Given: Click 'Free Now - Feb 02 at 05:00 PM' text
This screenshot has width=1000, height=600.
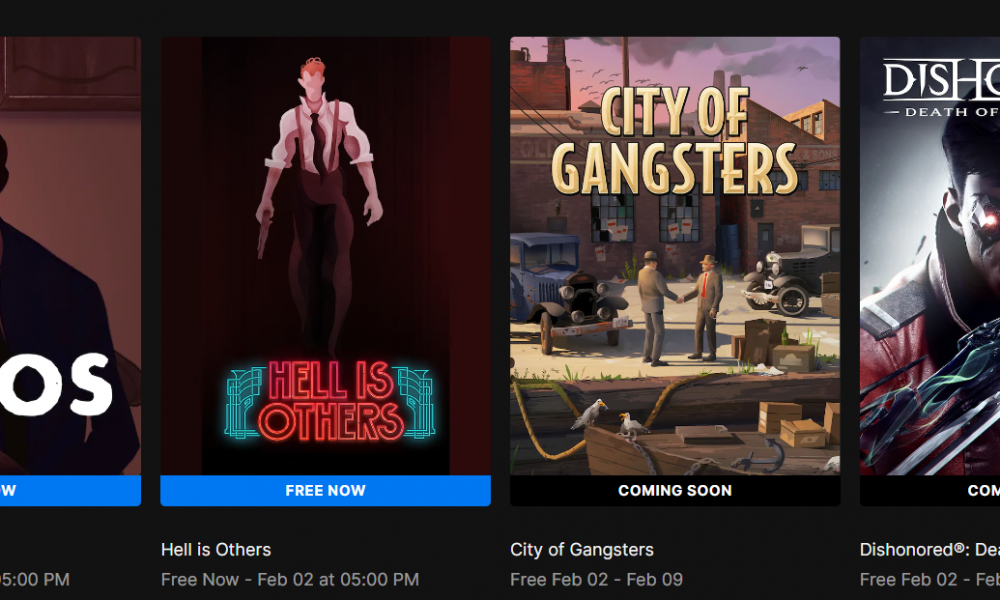Looking at the screenshot, I should [290, 580].
